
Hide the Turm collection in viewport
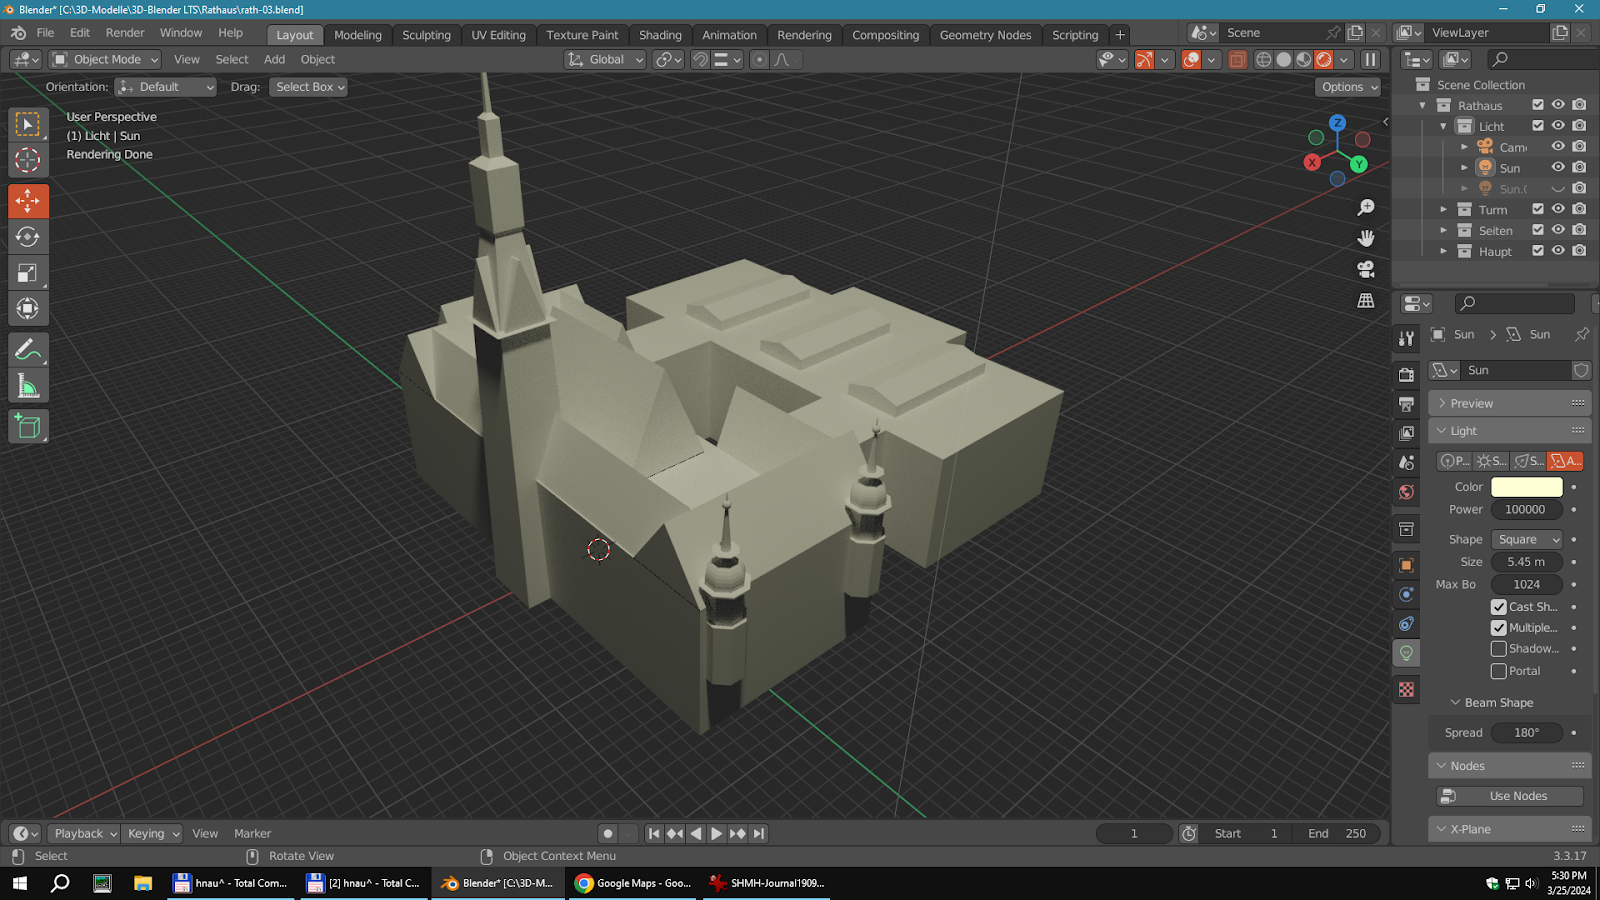(x=1558, y=209)
